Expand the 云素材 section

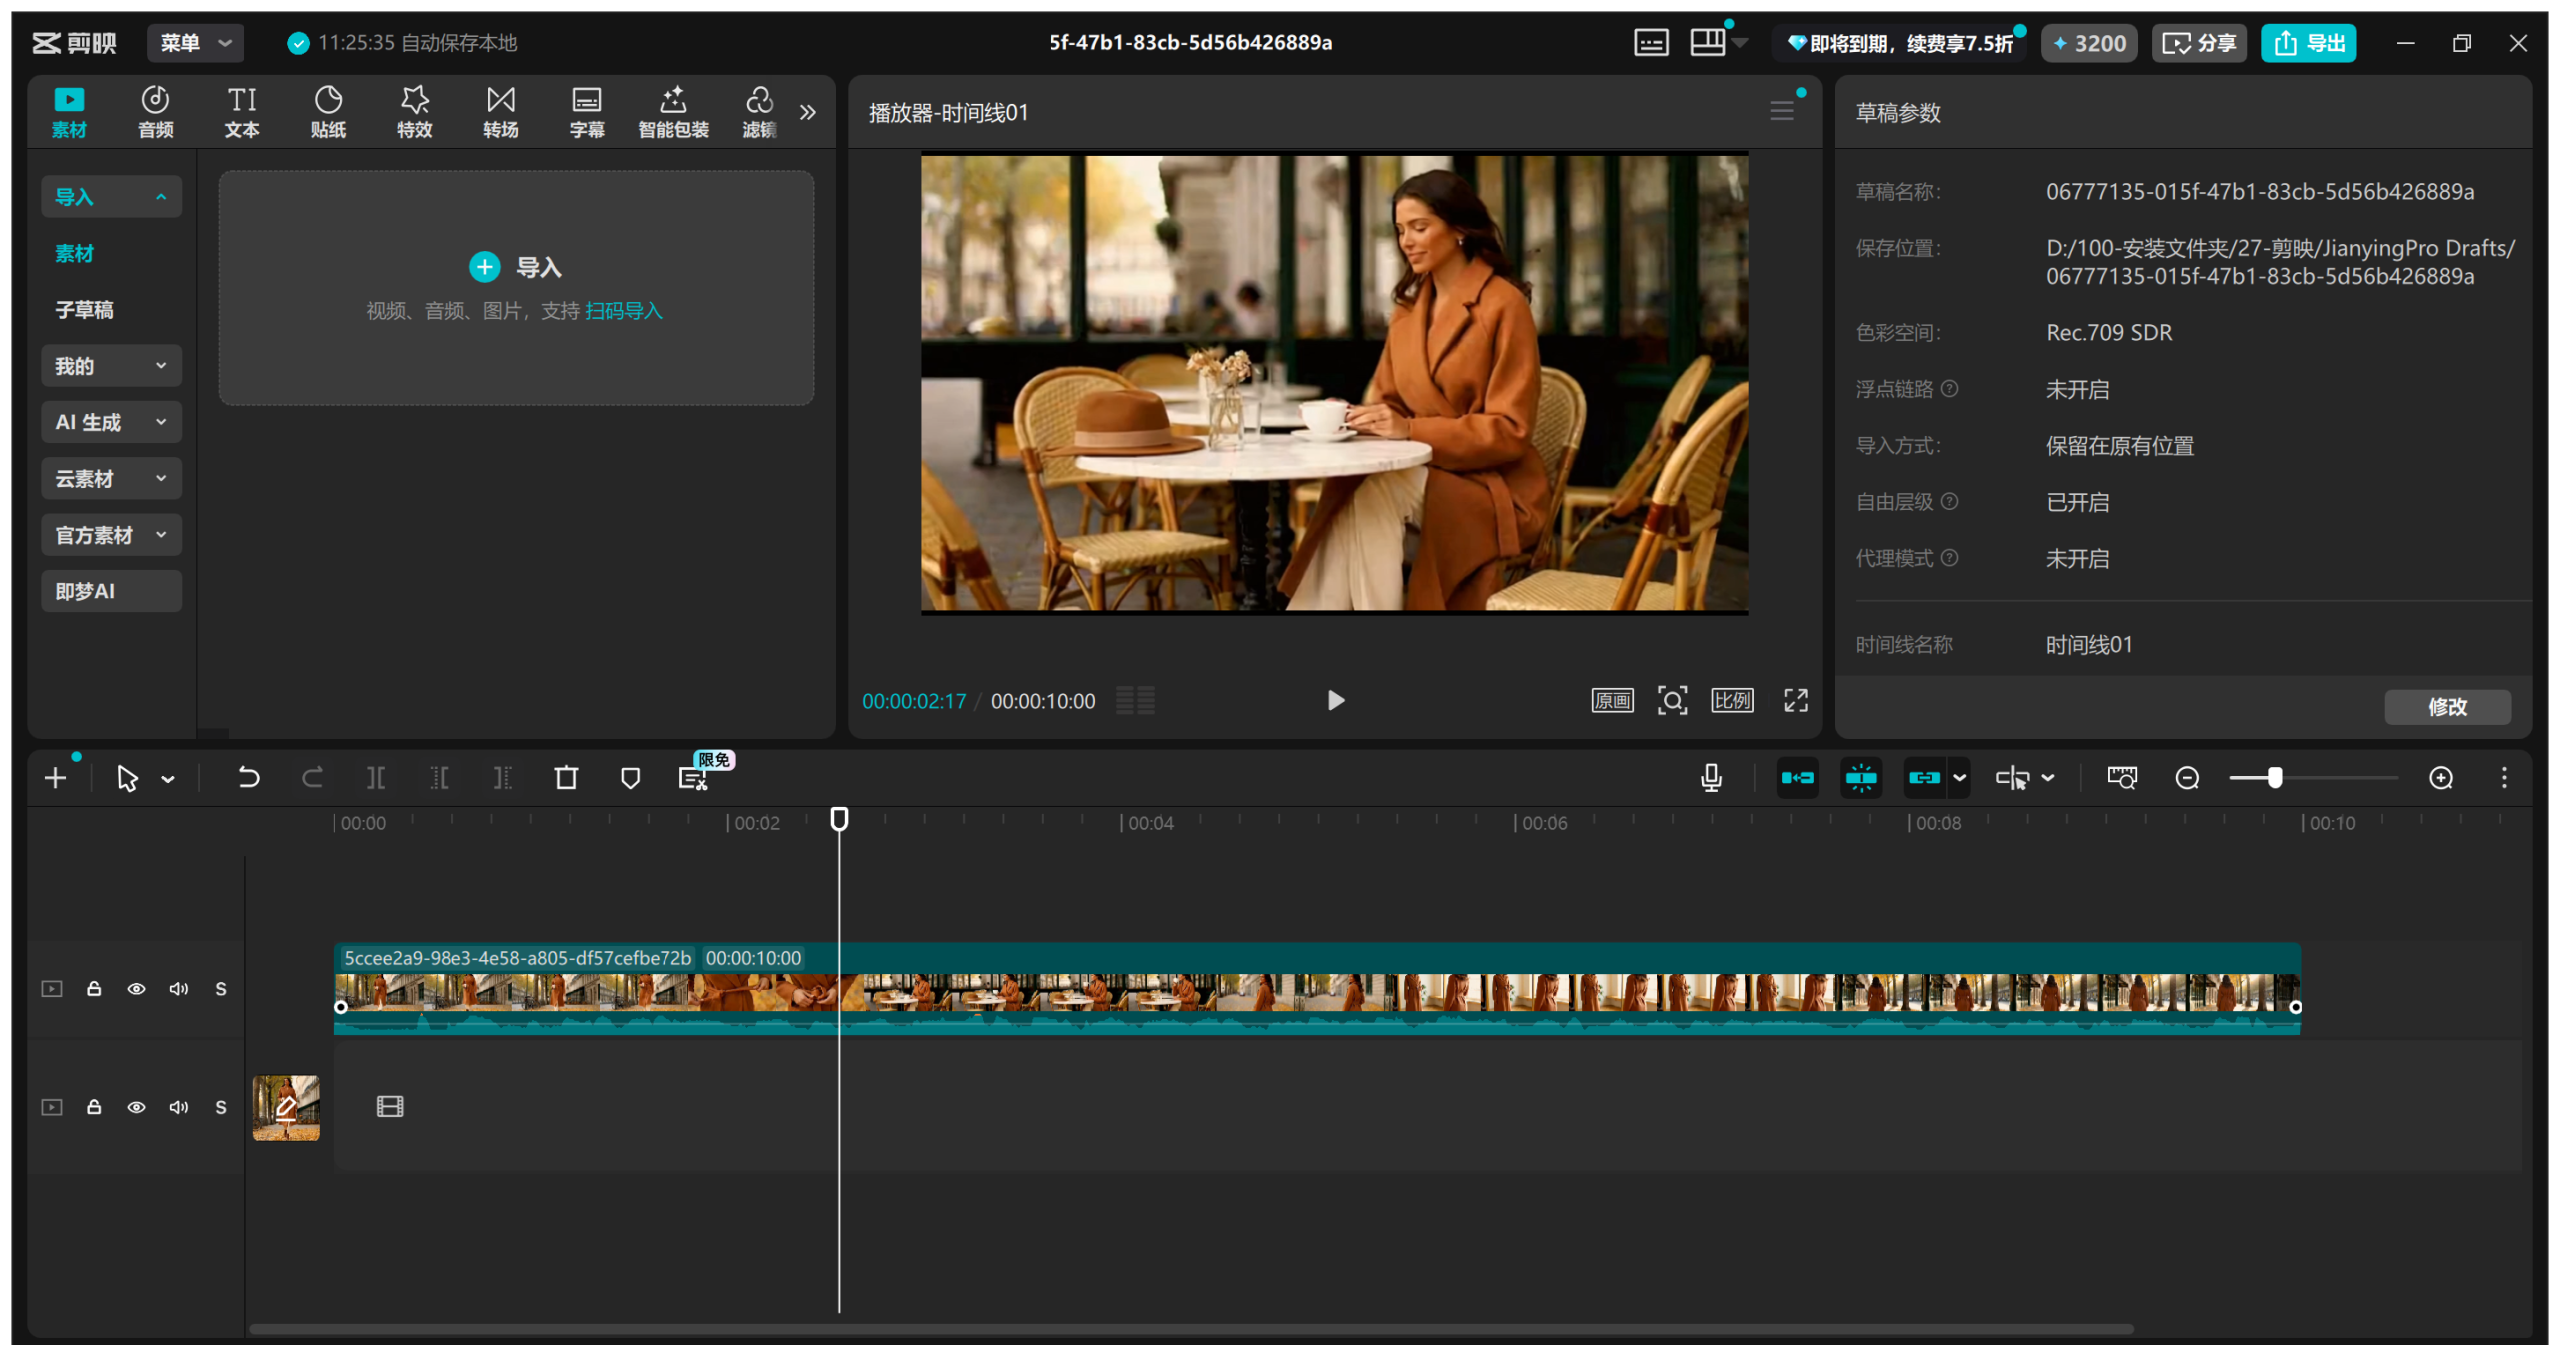tap(111, 478)
